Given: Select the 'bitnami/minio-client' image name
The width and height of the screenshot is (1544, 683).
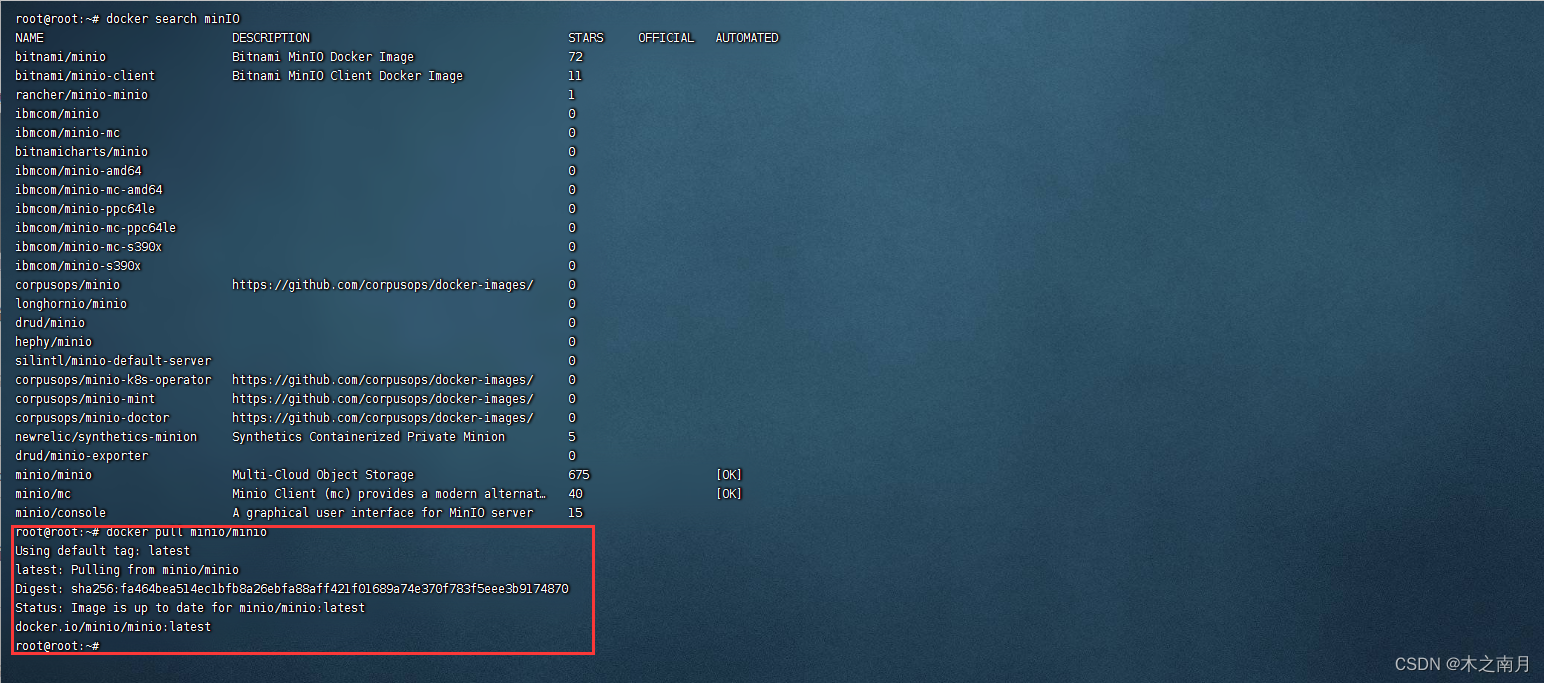Looking at the screenshot, I should (x=85, y=76).
